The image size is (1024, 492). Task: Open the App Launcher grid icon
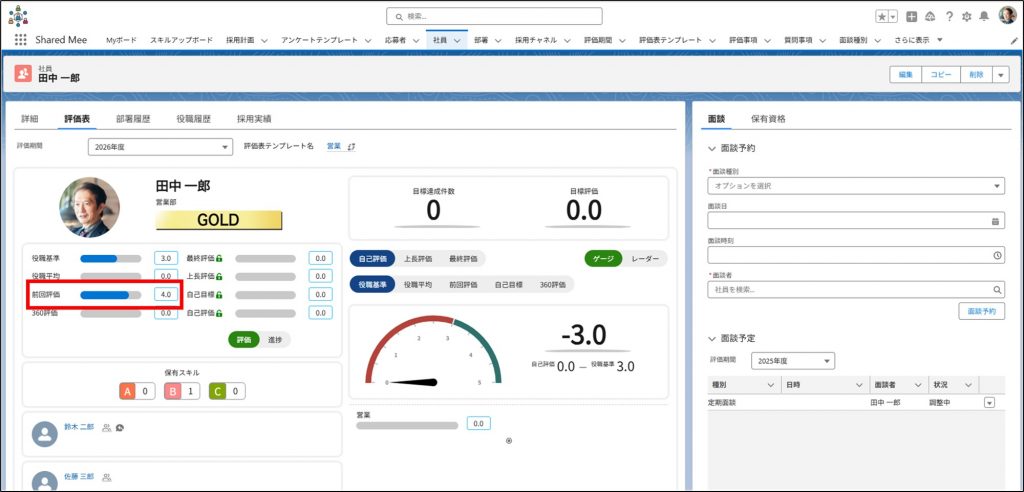tap(20, 40)
